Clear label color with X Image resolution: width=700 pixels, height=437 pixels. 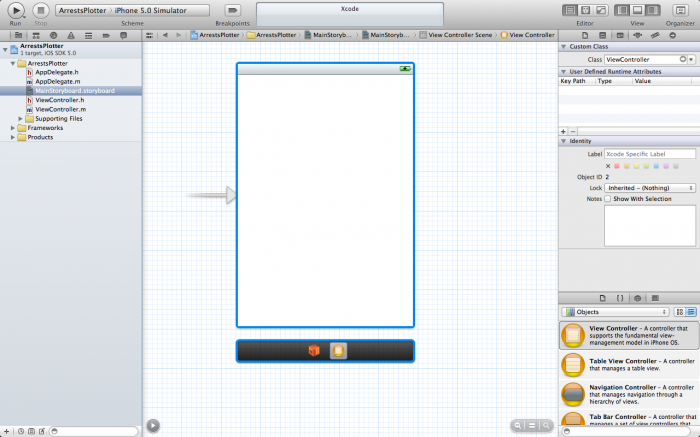608,166
